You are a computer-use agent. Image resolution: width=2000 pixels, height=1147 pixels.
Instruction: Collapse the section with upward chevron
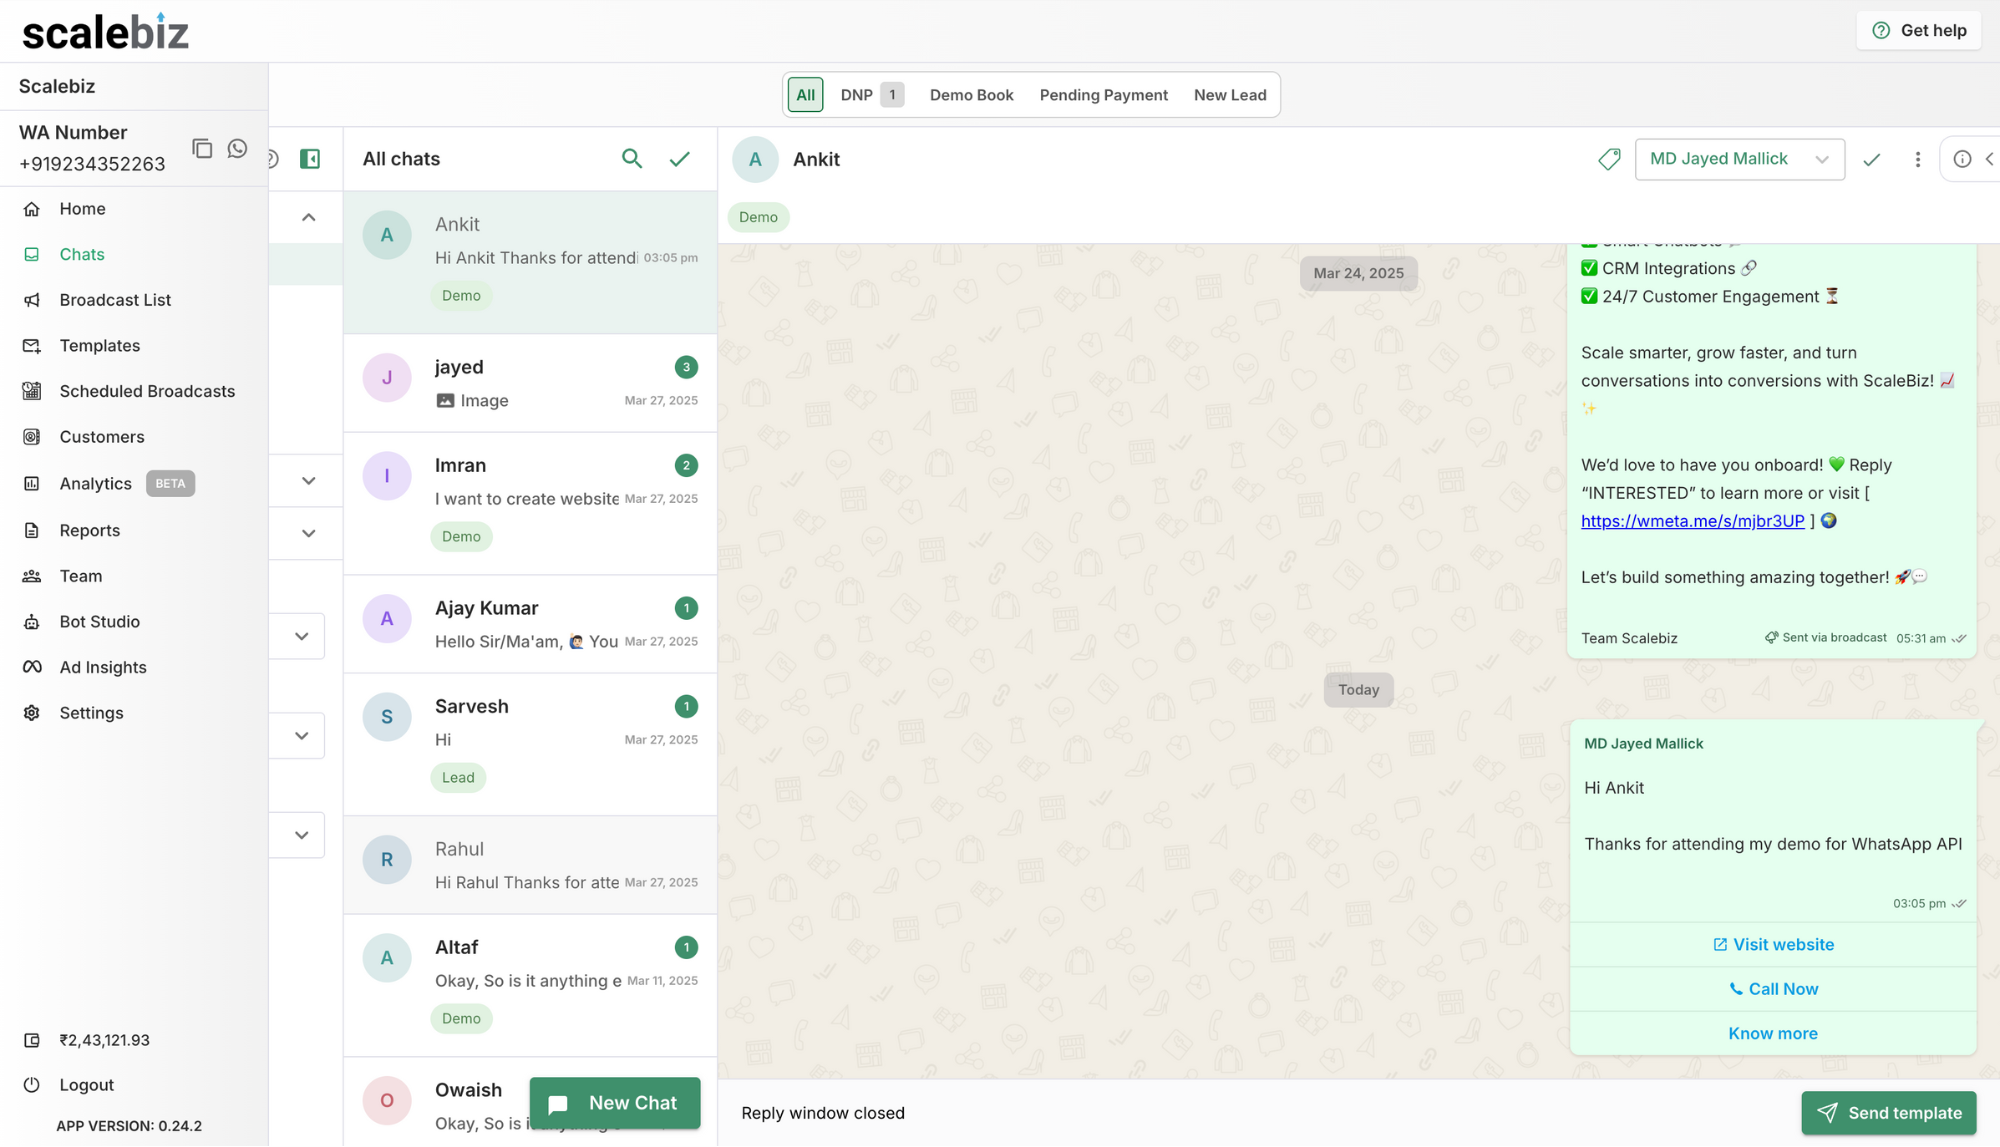click(308, 217)
